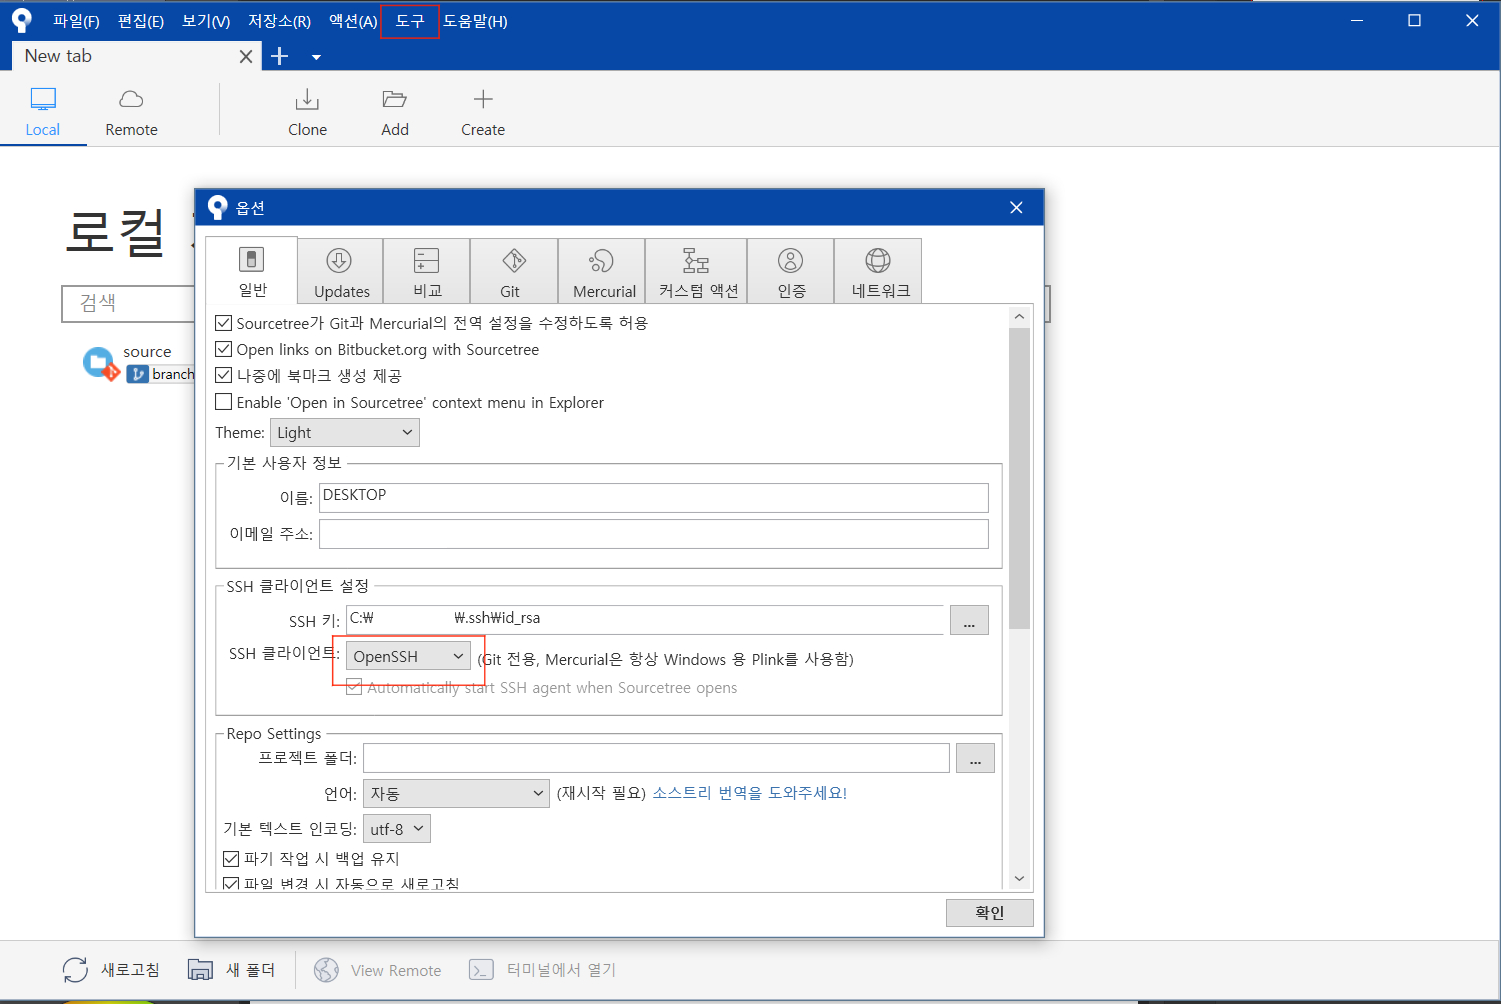The width and height of the screenshot is (1501, 1004).
Task: Open the Local repositories view
Action: [x=43, y=112]
